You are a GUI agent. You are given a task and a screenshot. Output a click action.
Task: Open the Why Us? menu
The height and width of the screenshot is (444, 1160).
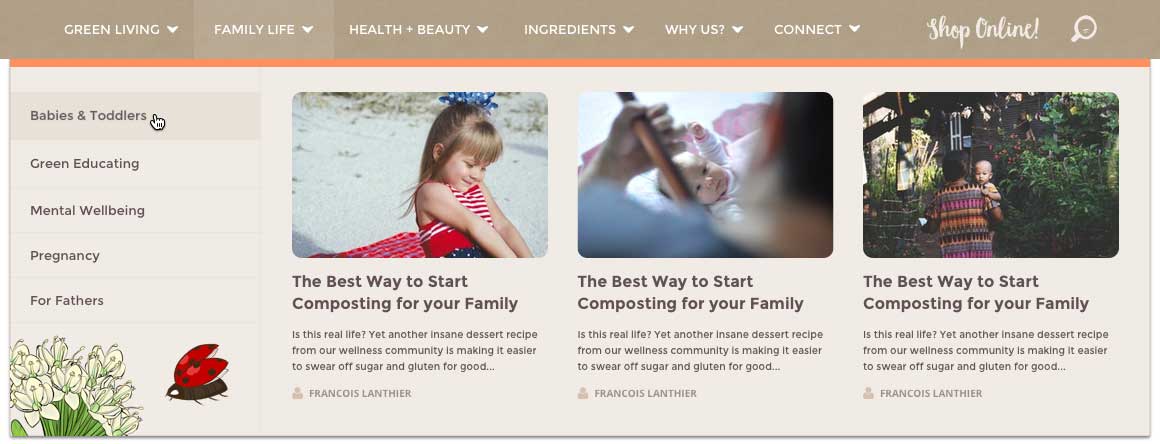point(704,30)
